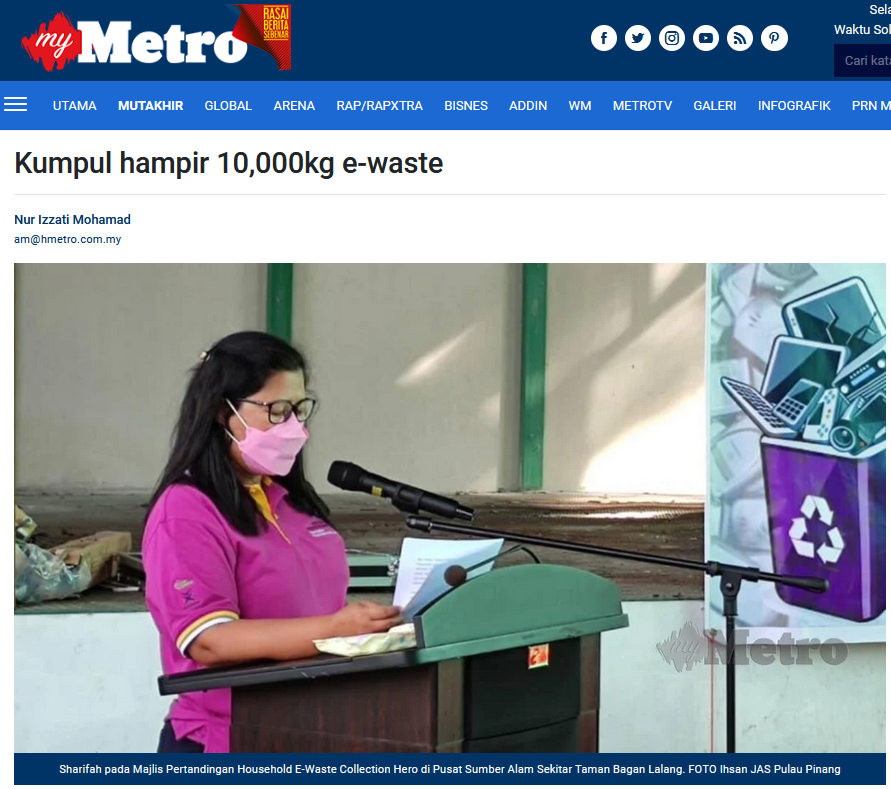Select GALERI in navigation bar
The width and height of the screenshot is (891, 789).
point(714,106)
